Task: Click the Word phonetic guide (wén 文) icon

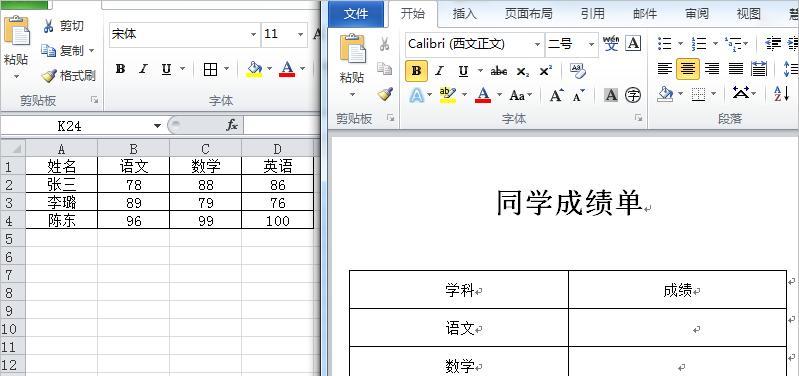Action: tap(611, 43)
